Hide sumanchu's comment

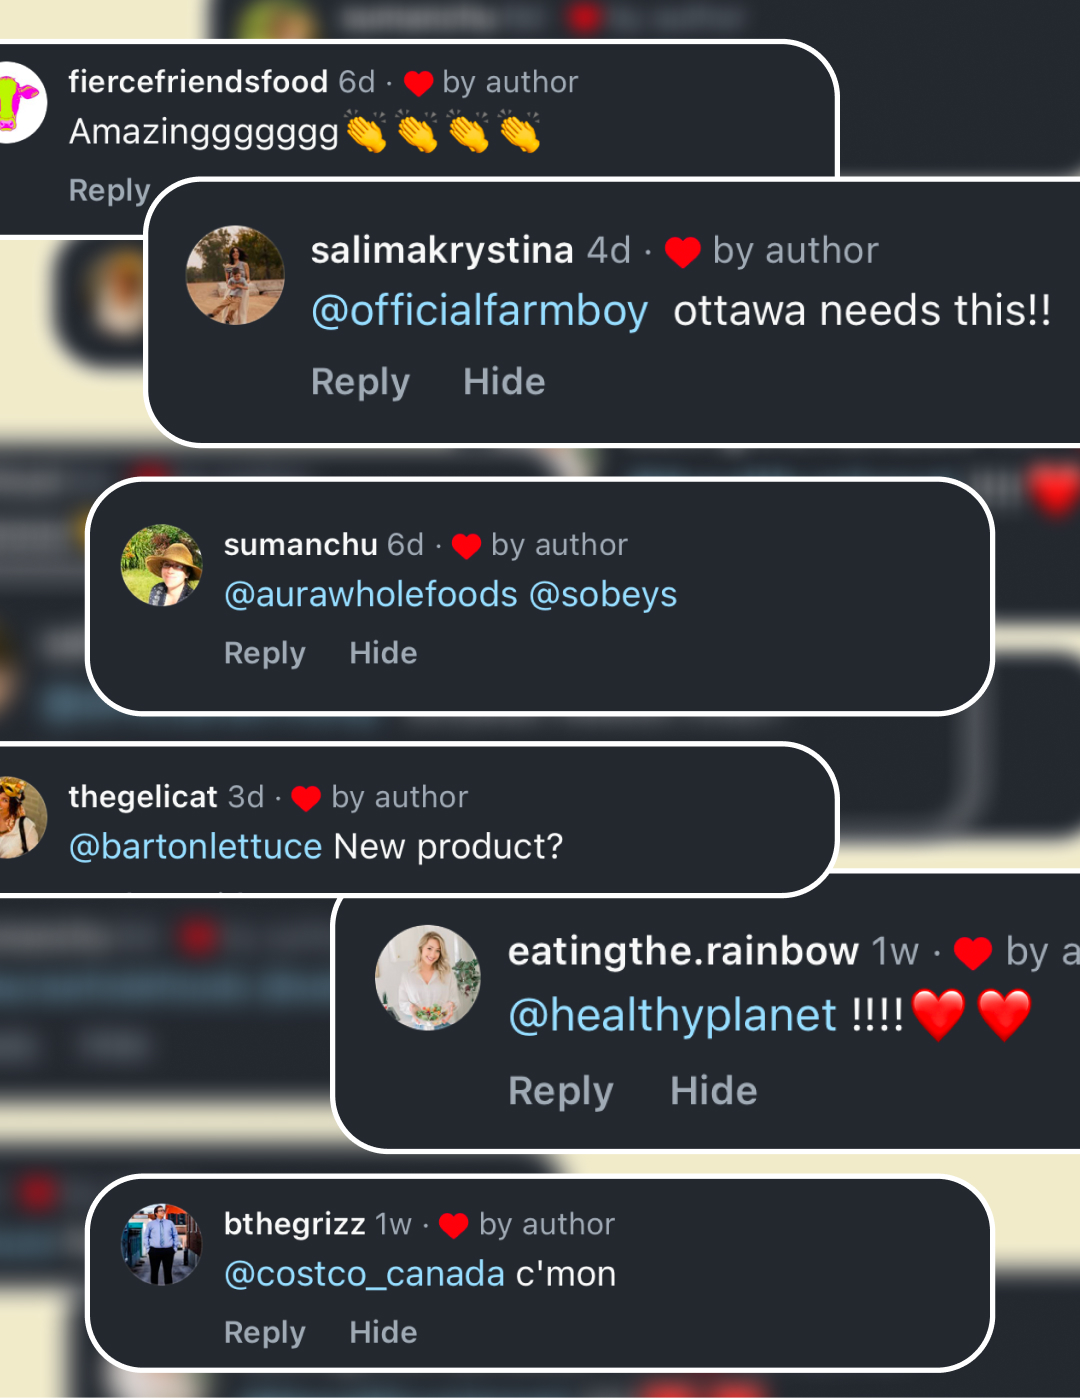[x=383, y=653]
